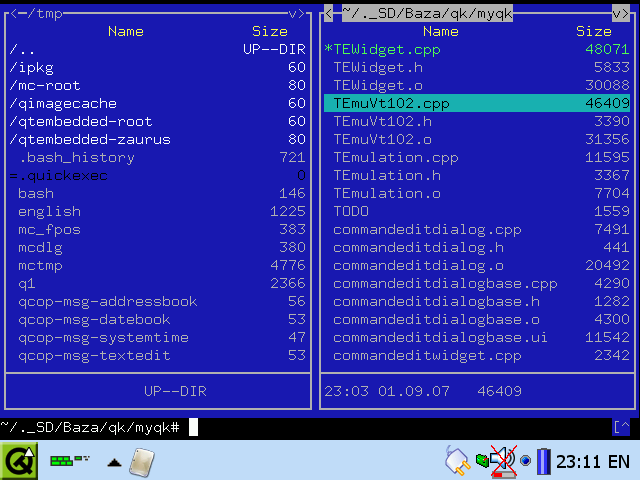
Task: Select the q1 file
Action: coord(158,283)
